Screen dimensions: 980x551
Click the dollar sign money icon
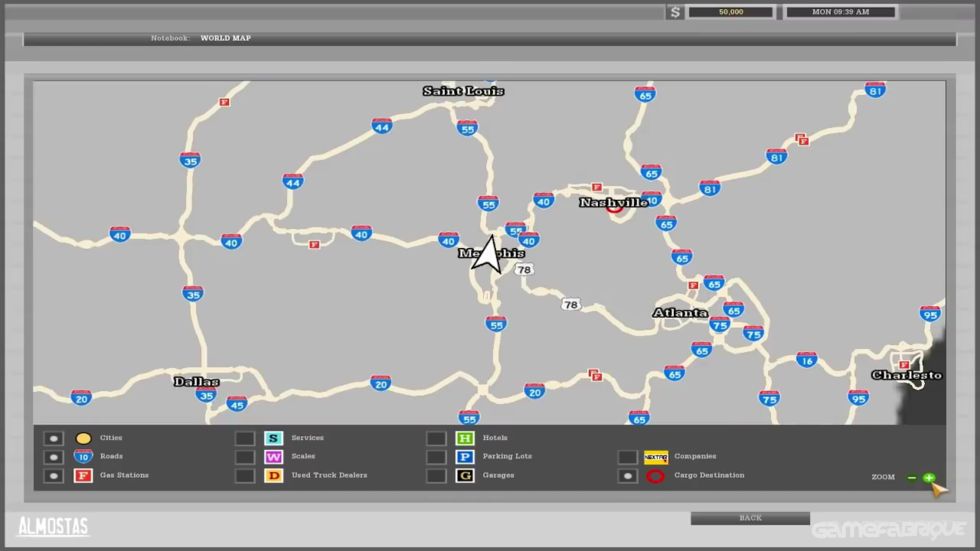(x=674, y=12)
